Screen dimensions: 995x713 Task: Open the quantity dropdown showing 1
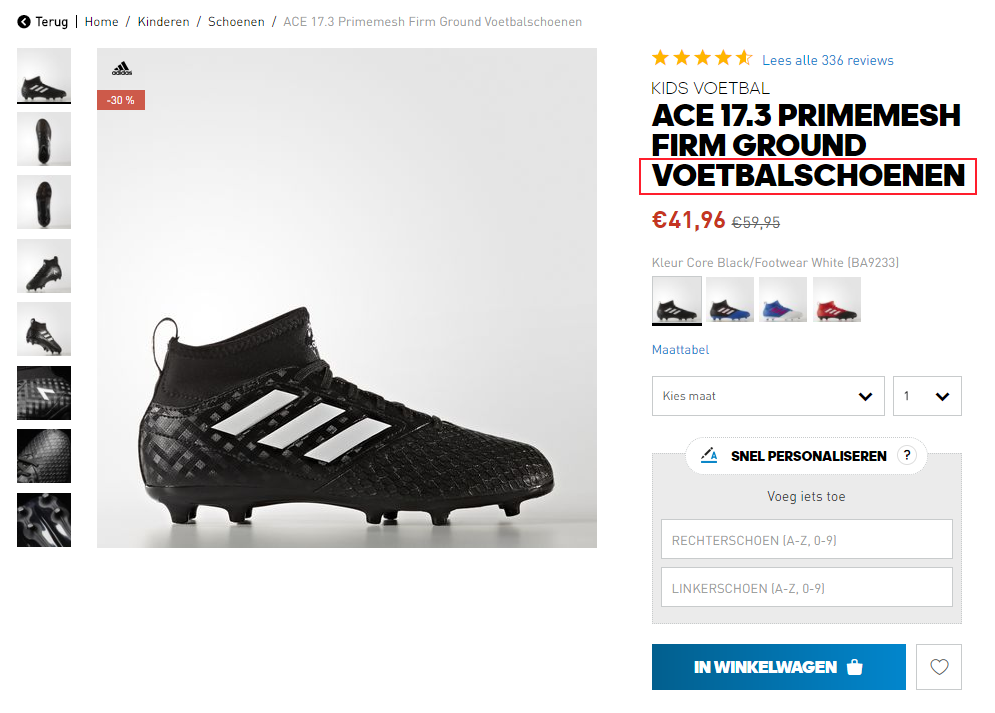(926, 396)
